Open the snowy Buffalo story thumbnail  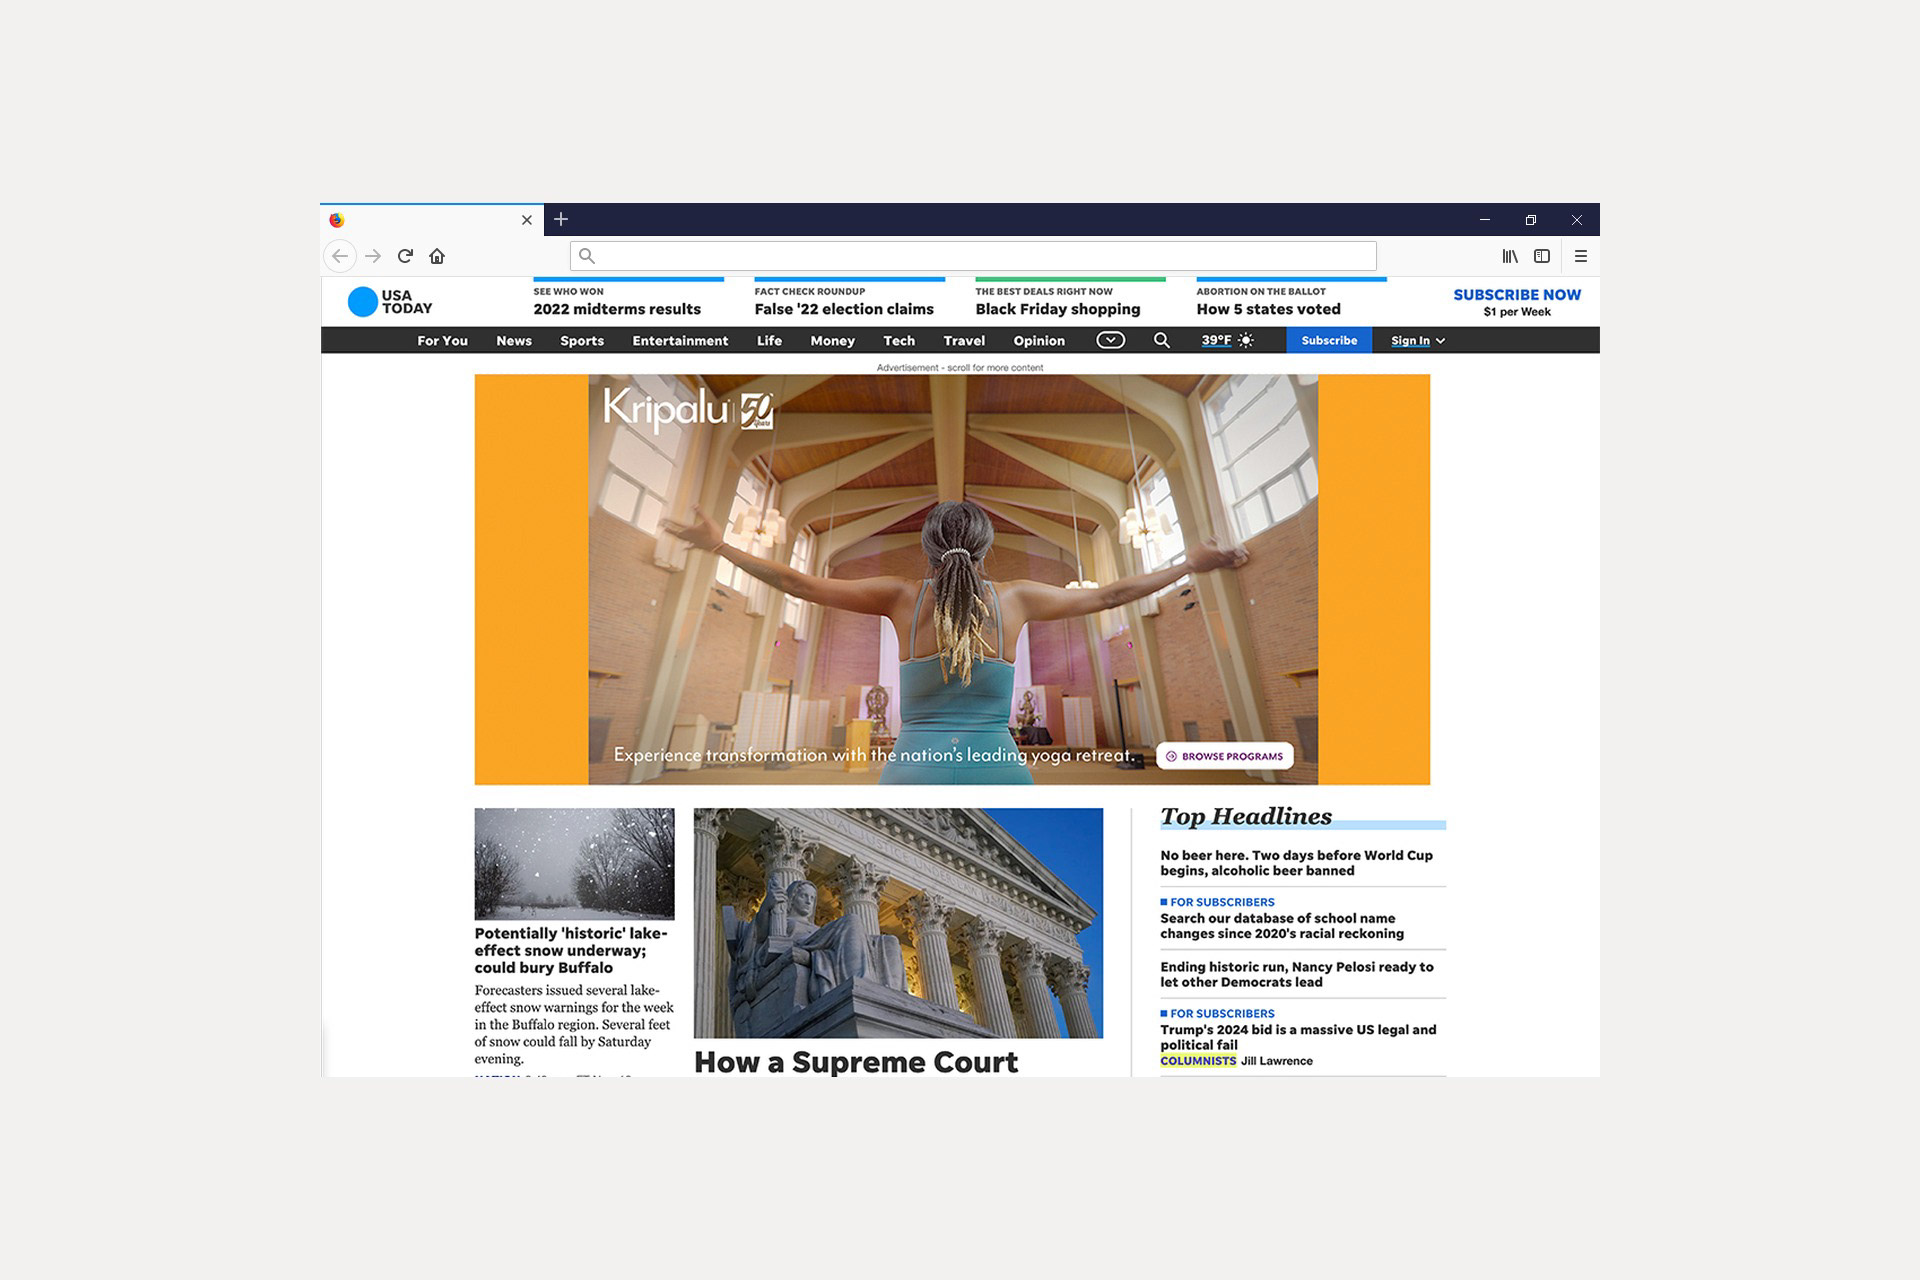574,864
